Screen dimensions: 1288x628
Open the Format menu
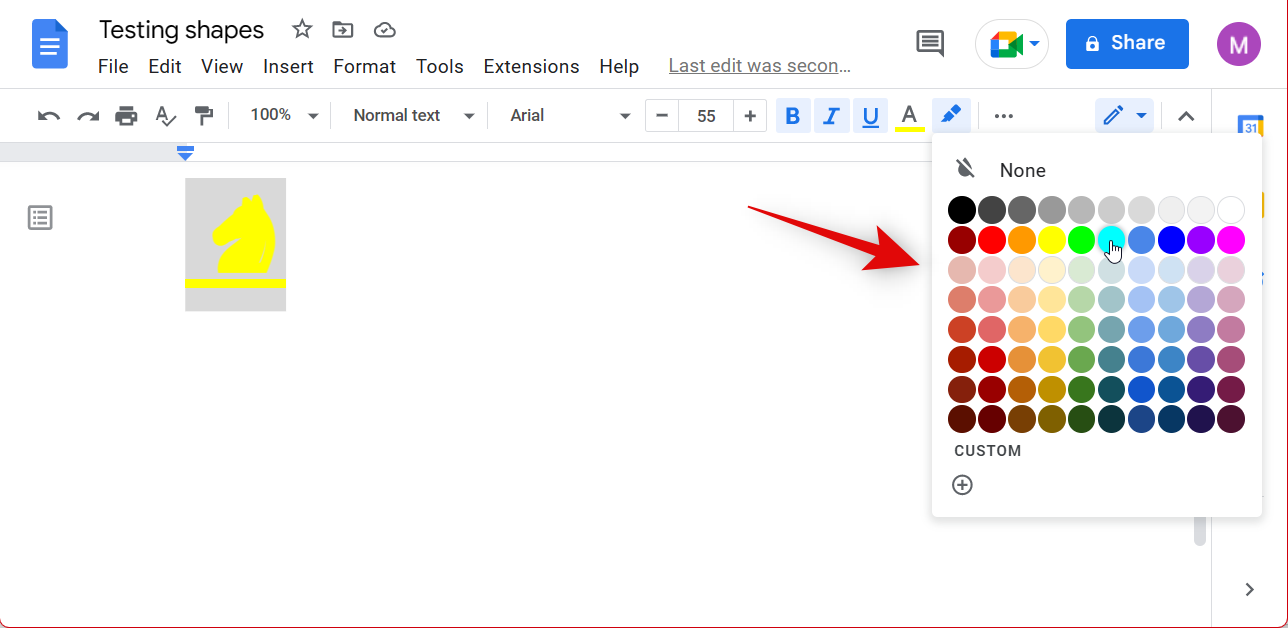pos(364,67)
